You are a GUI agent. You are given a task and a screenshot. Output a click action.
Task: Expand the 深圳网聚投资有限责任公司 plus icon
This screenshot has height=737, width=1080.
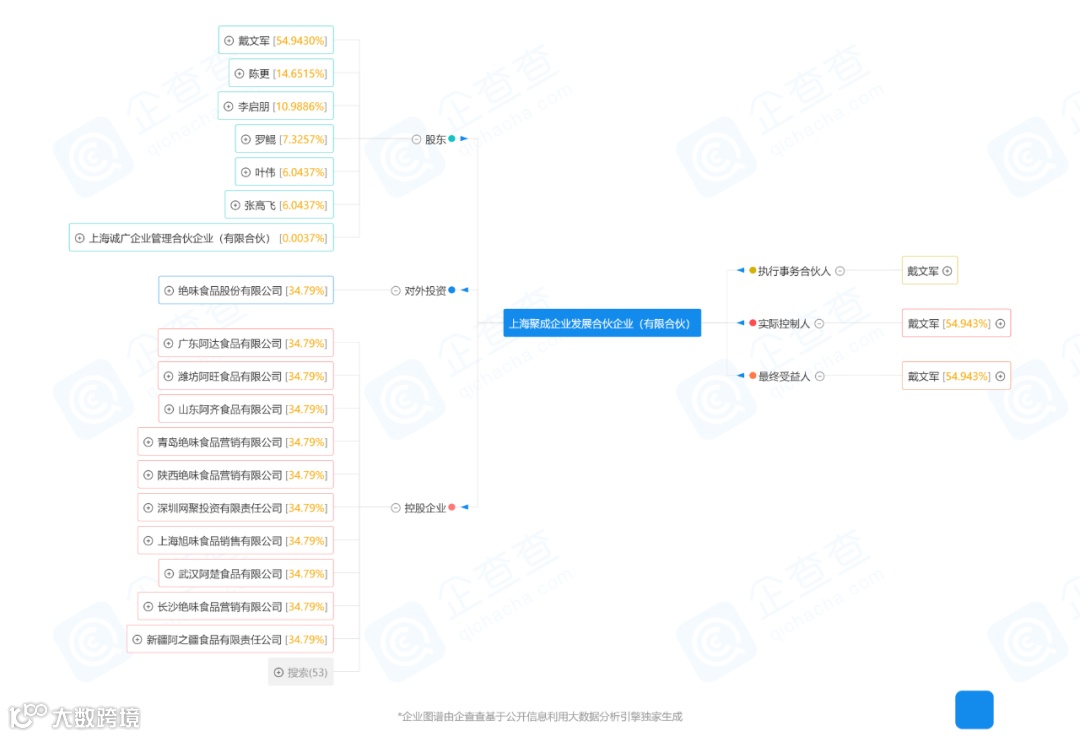pyautogui.click(x=147, y=508)
